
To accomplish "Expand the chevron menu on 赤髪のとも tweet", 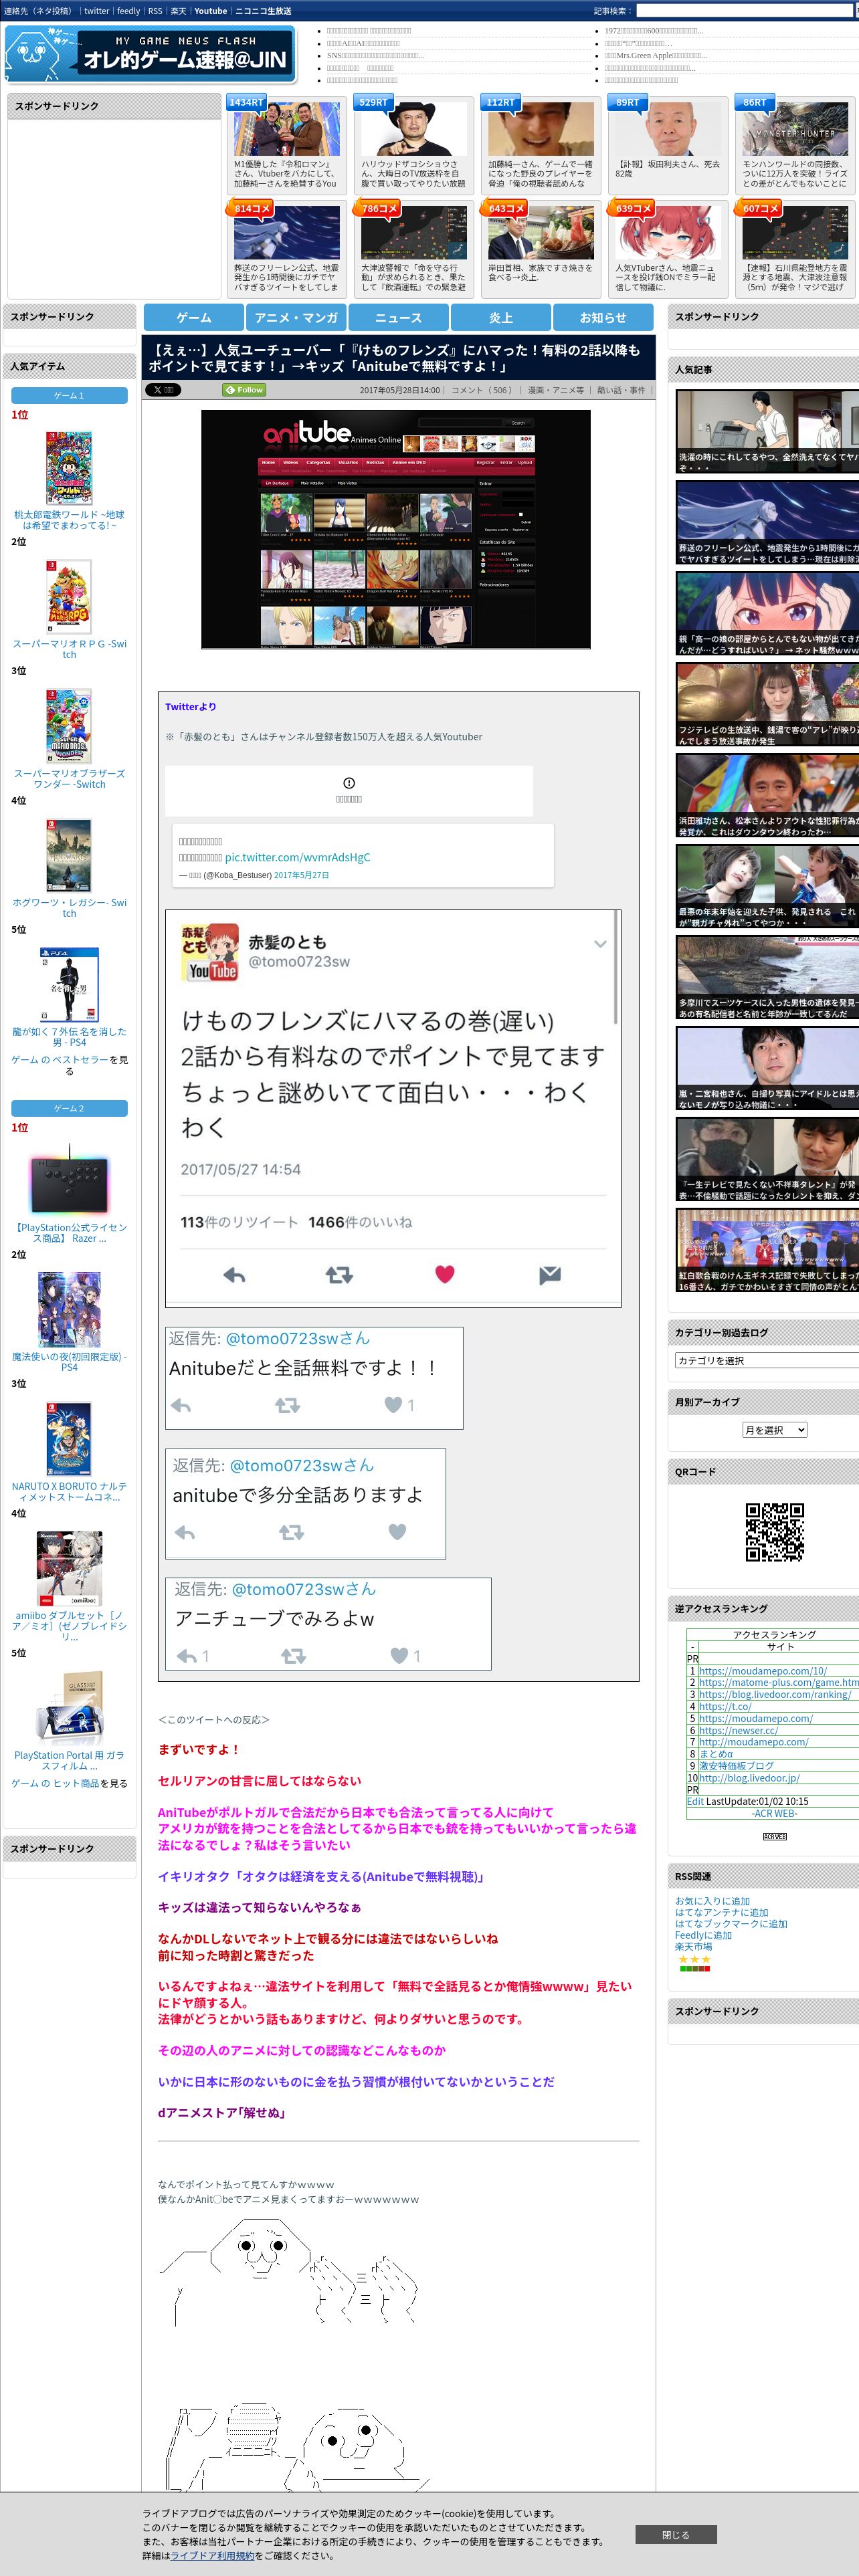I will point(600,944).
